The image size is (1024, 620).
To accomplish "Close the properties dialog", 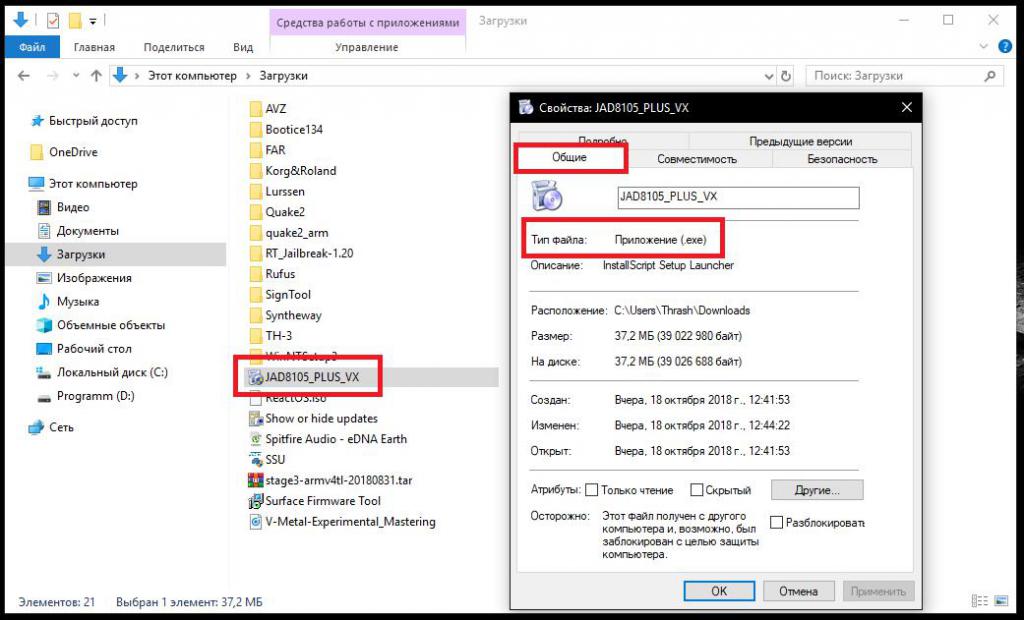I will (x=906, y=107).
